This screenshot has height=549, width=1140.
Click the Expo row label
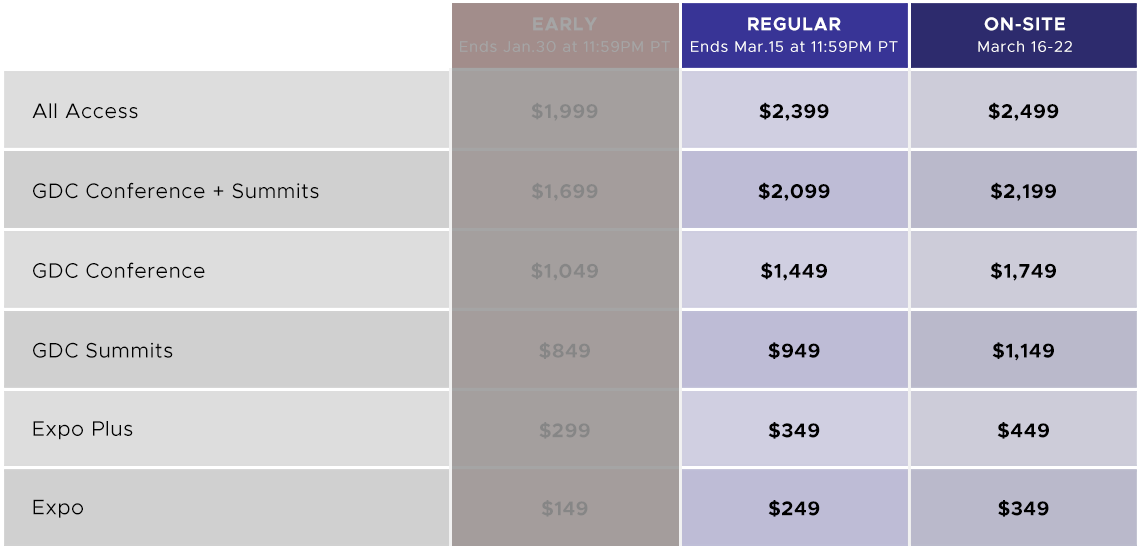[x=58, y=508]
